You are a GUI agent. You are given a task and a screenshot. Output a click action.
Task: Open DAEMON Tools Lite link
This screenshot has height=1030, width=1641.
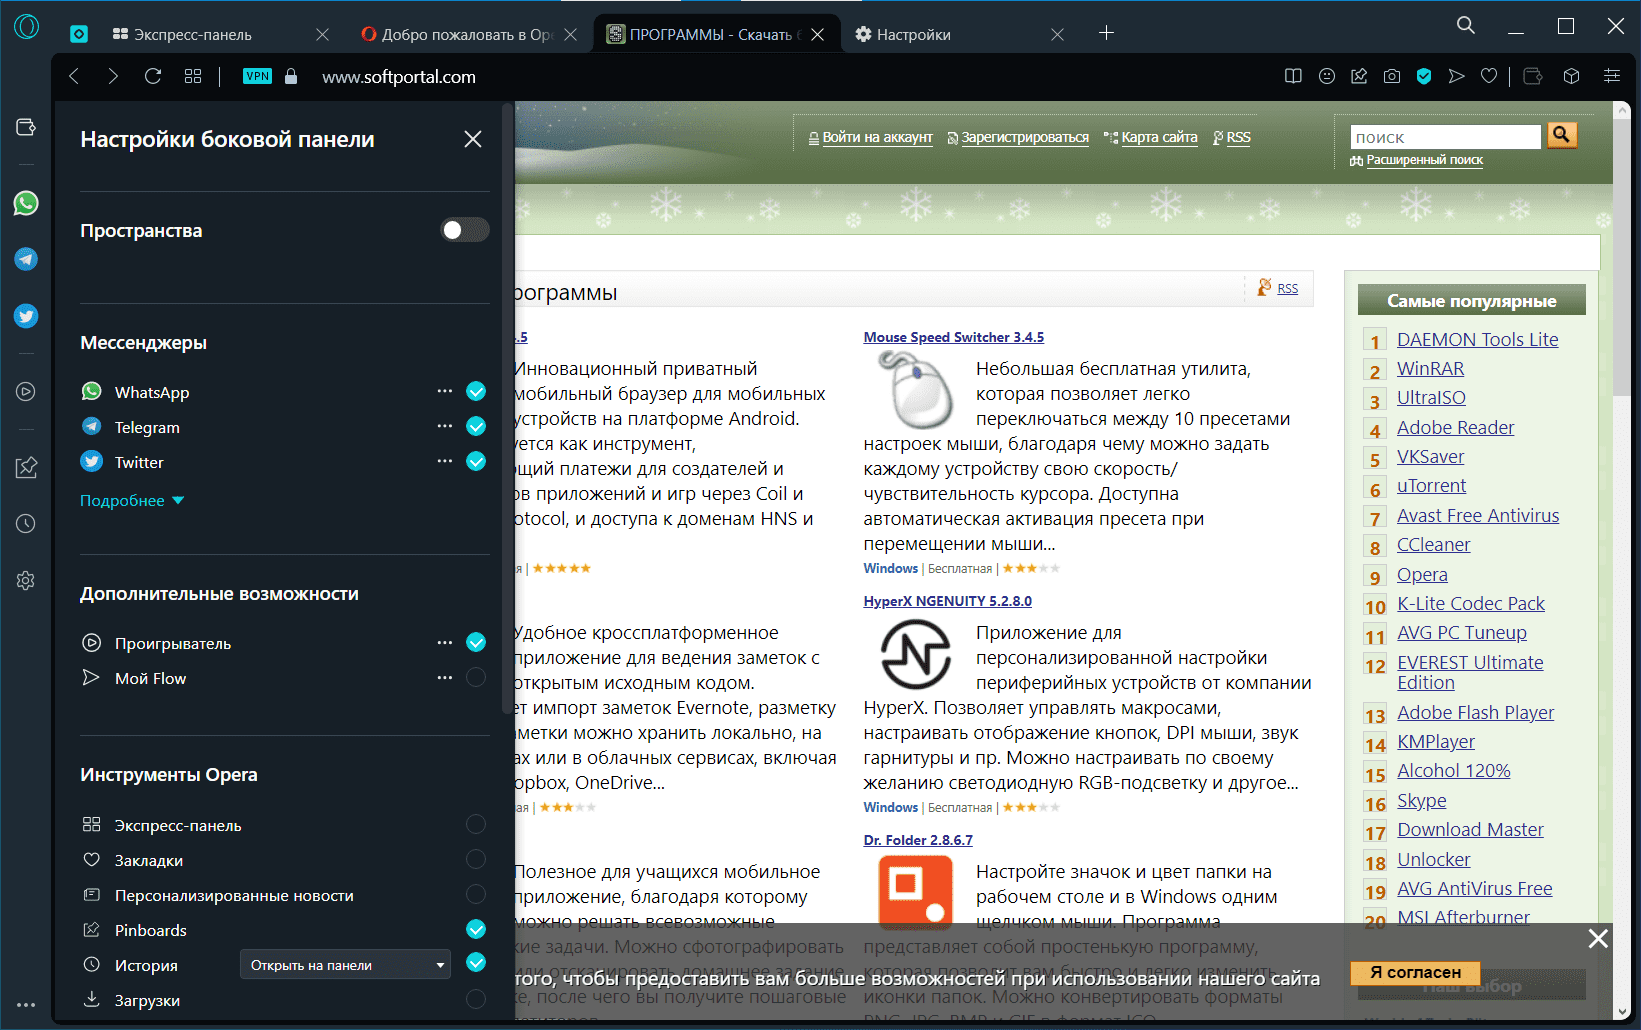(1477, 339)
